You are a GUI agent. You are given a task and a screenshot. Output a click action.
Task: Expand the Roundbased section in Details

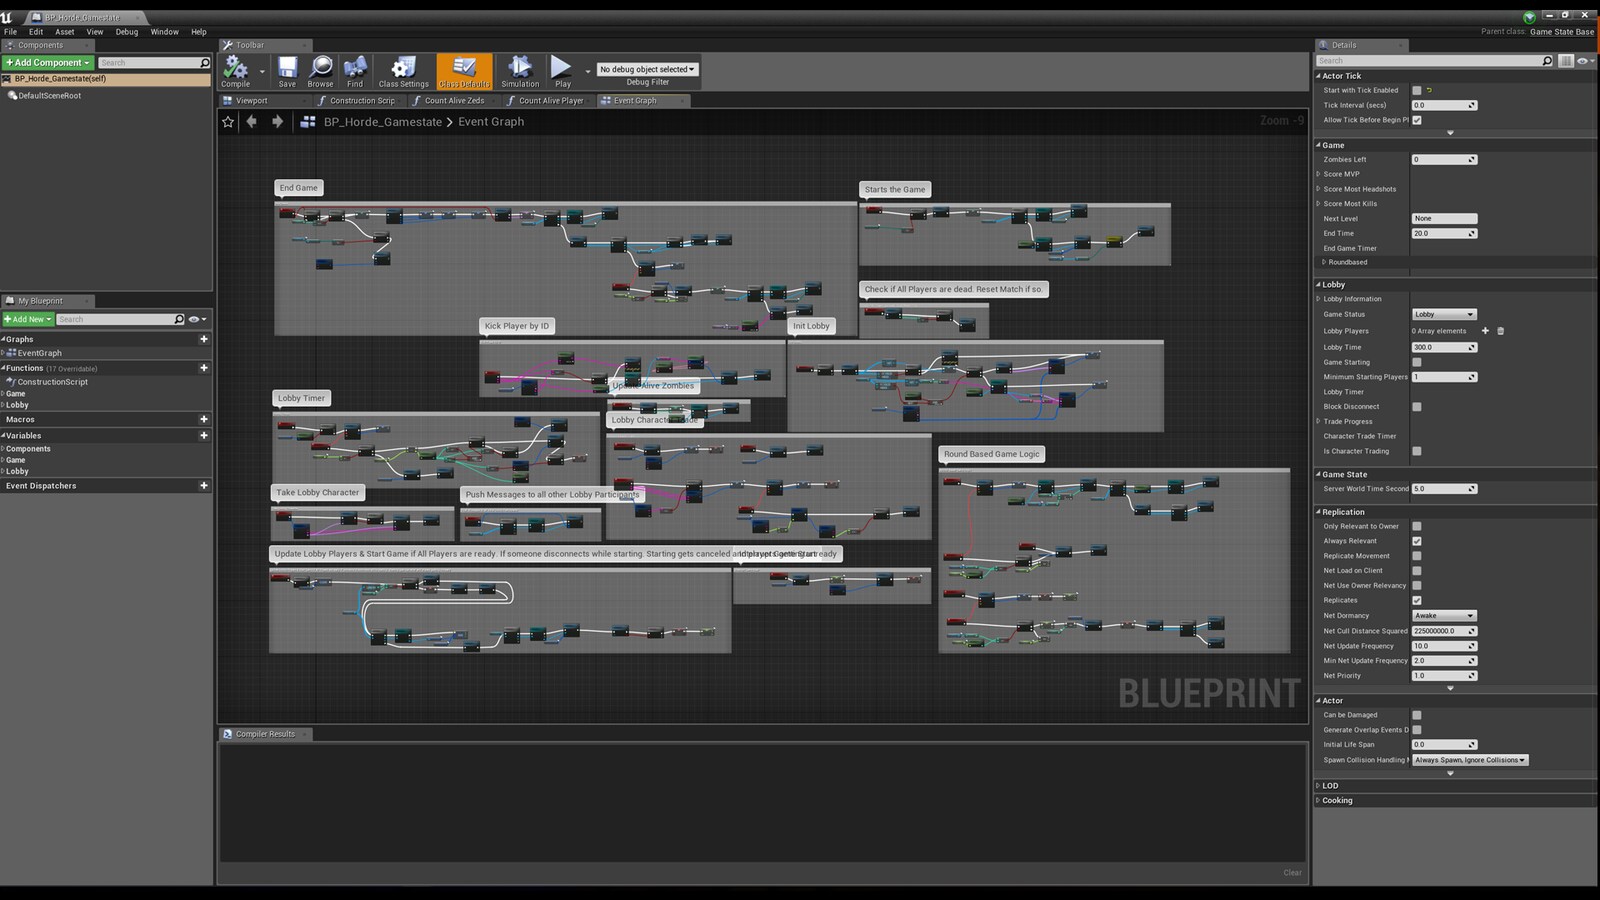point(1322,262)
